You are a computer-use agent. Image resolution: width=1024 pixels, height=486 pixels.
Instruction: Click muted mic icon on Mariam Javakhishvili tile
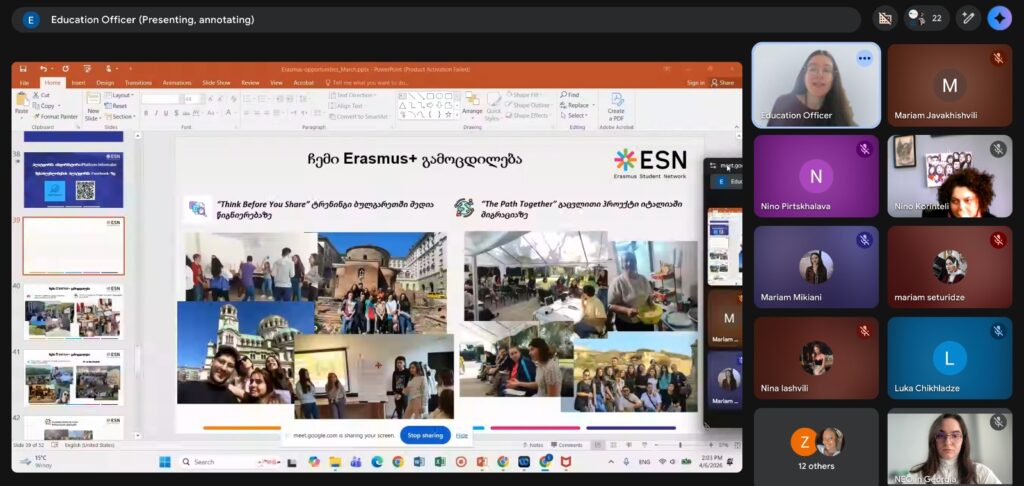(997, 58)
